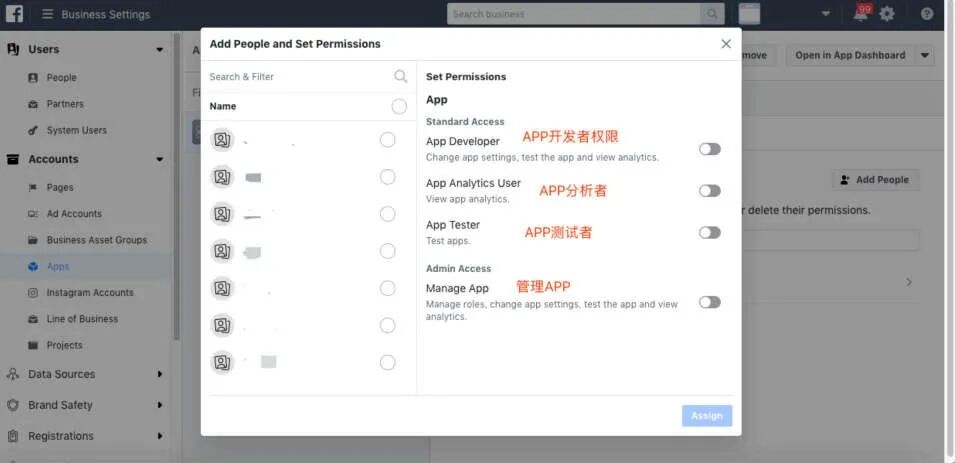955x463 pixels.
Task: Click the Ad Accounts icon
Action: 33,214
